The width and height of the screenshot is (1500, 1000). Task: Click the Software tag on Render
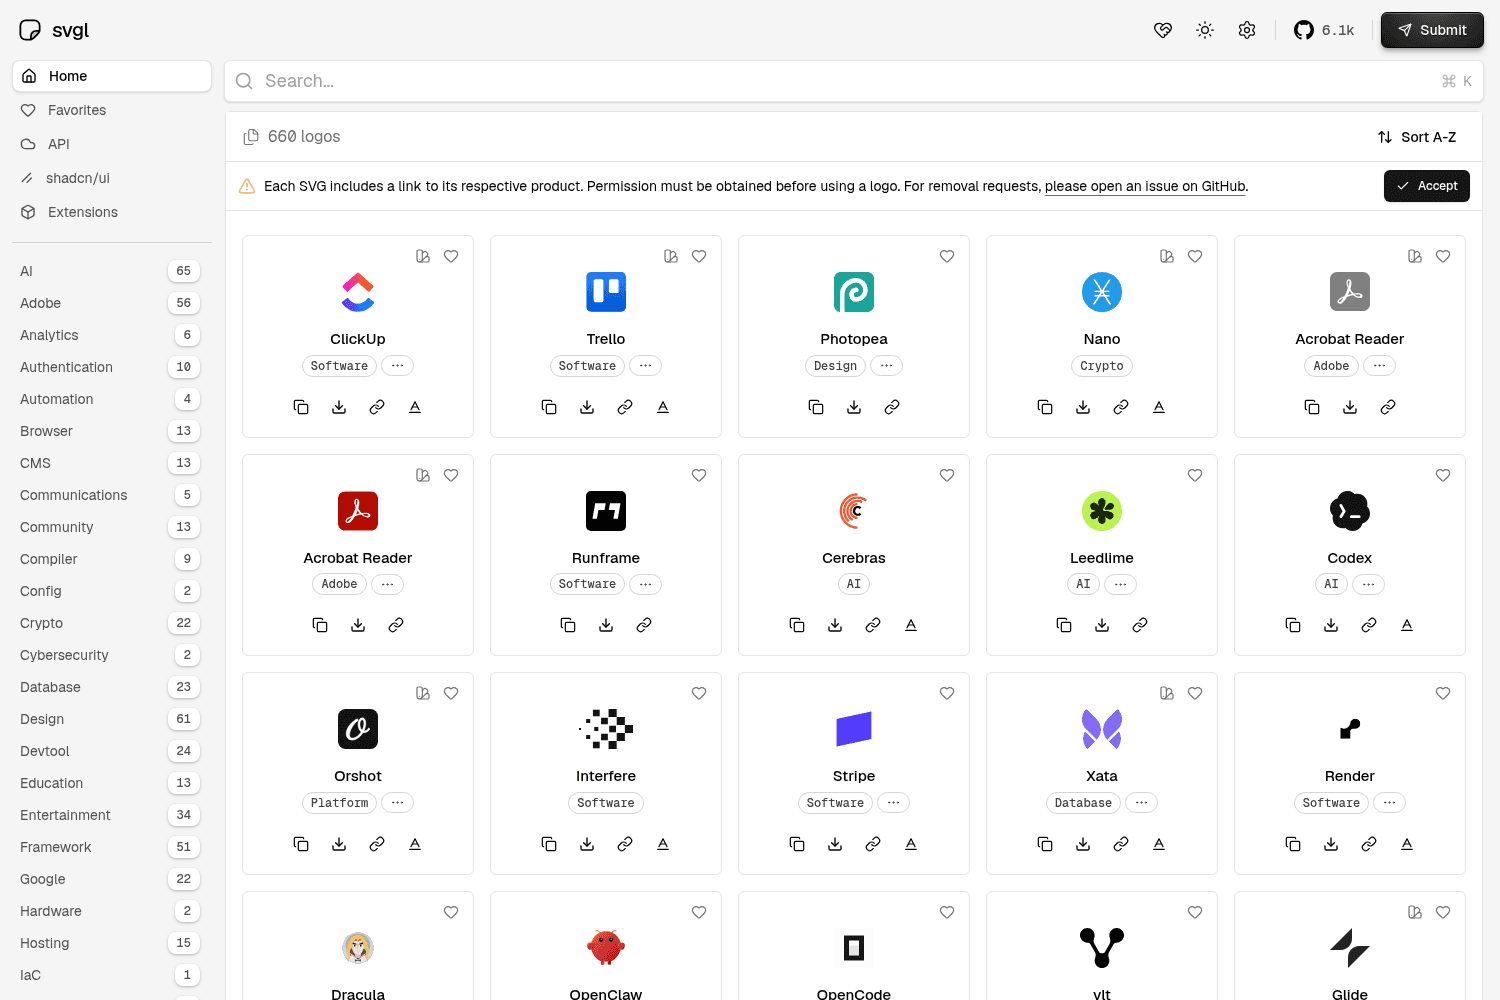[x=1331, y=803]
